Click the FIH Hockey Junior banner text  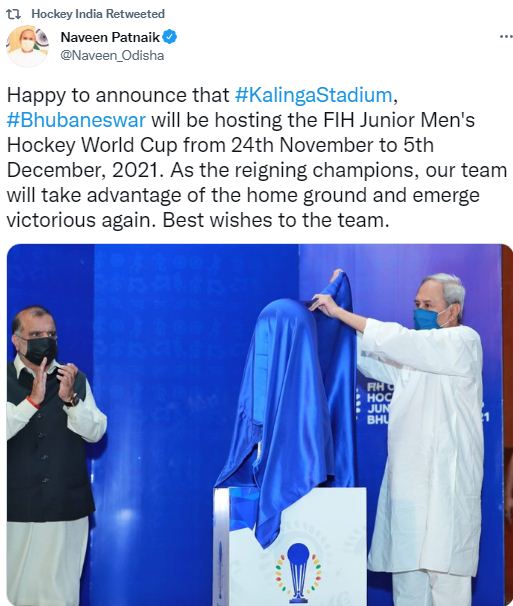(x=379, y=403)
